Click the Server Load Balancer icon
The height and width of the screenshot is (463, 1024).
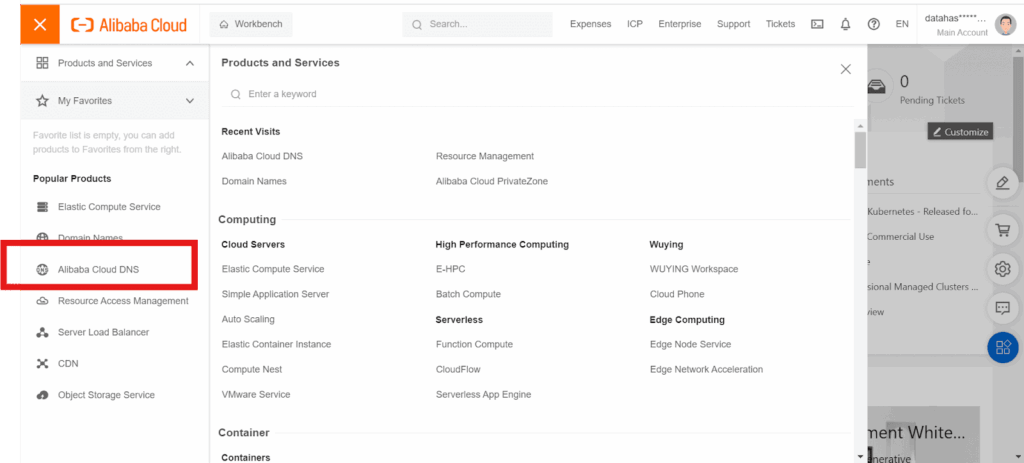(x=42, y=332)
